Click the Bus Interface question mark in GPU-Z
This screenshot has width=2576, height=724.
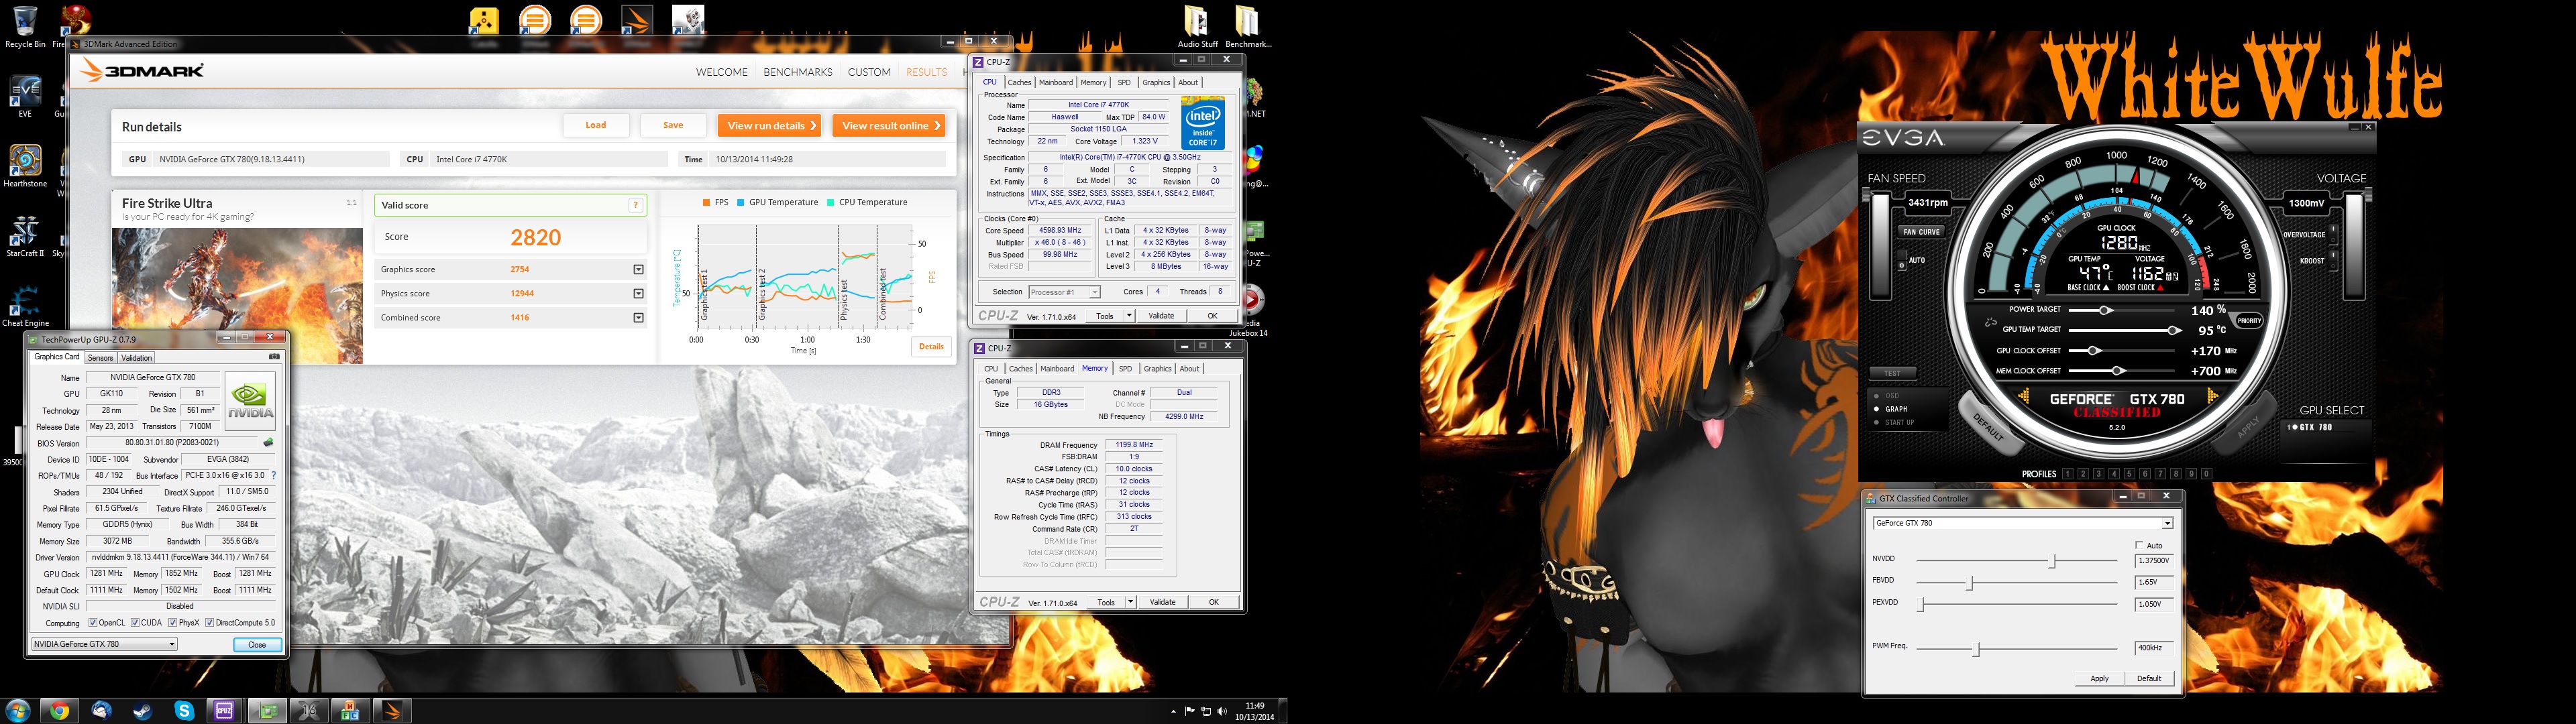274,476
